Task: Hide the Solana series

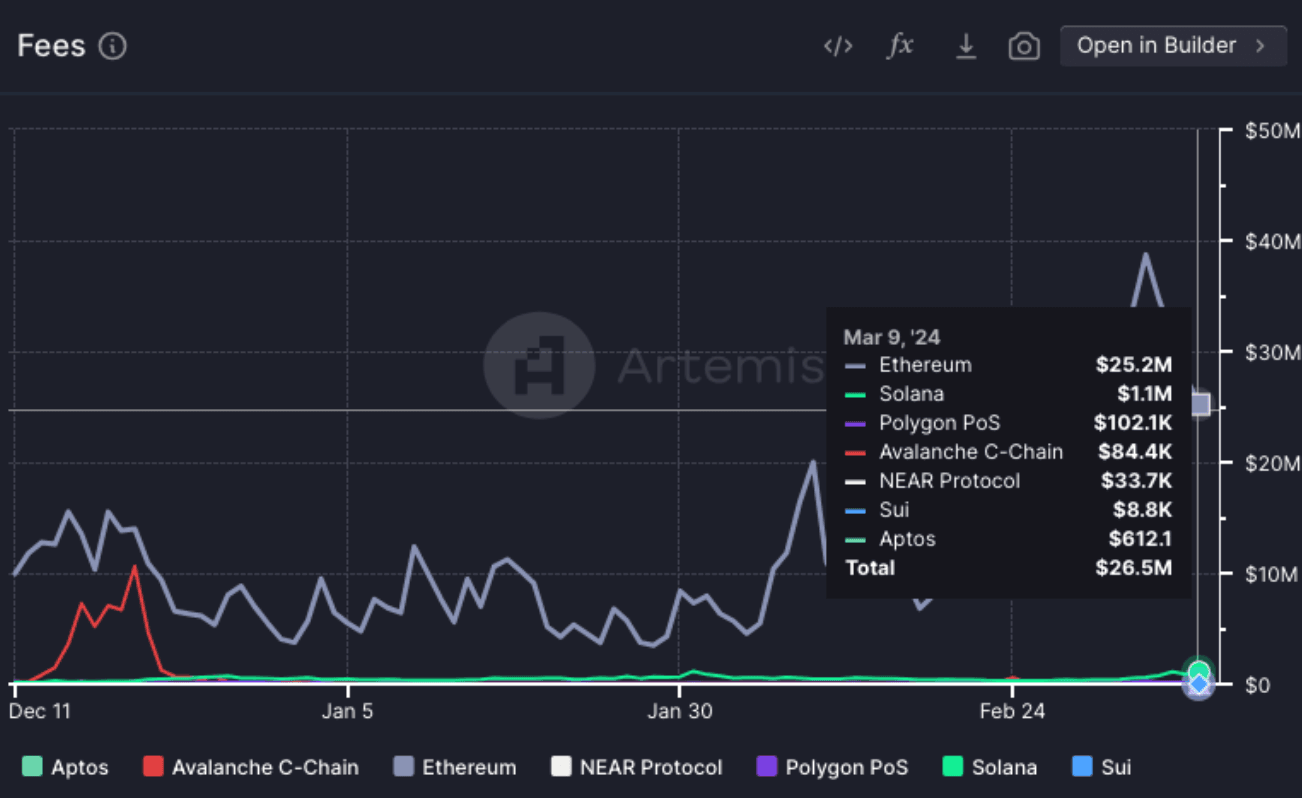Action: pos(990,767)
